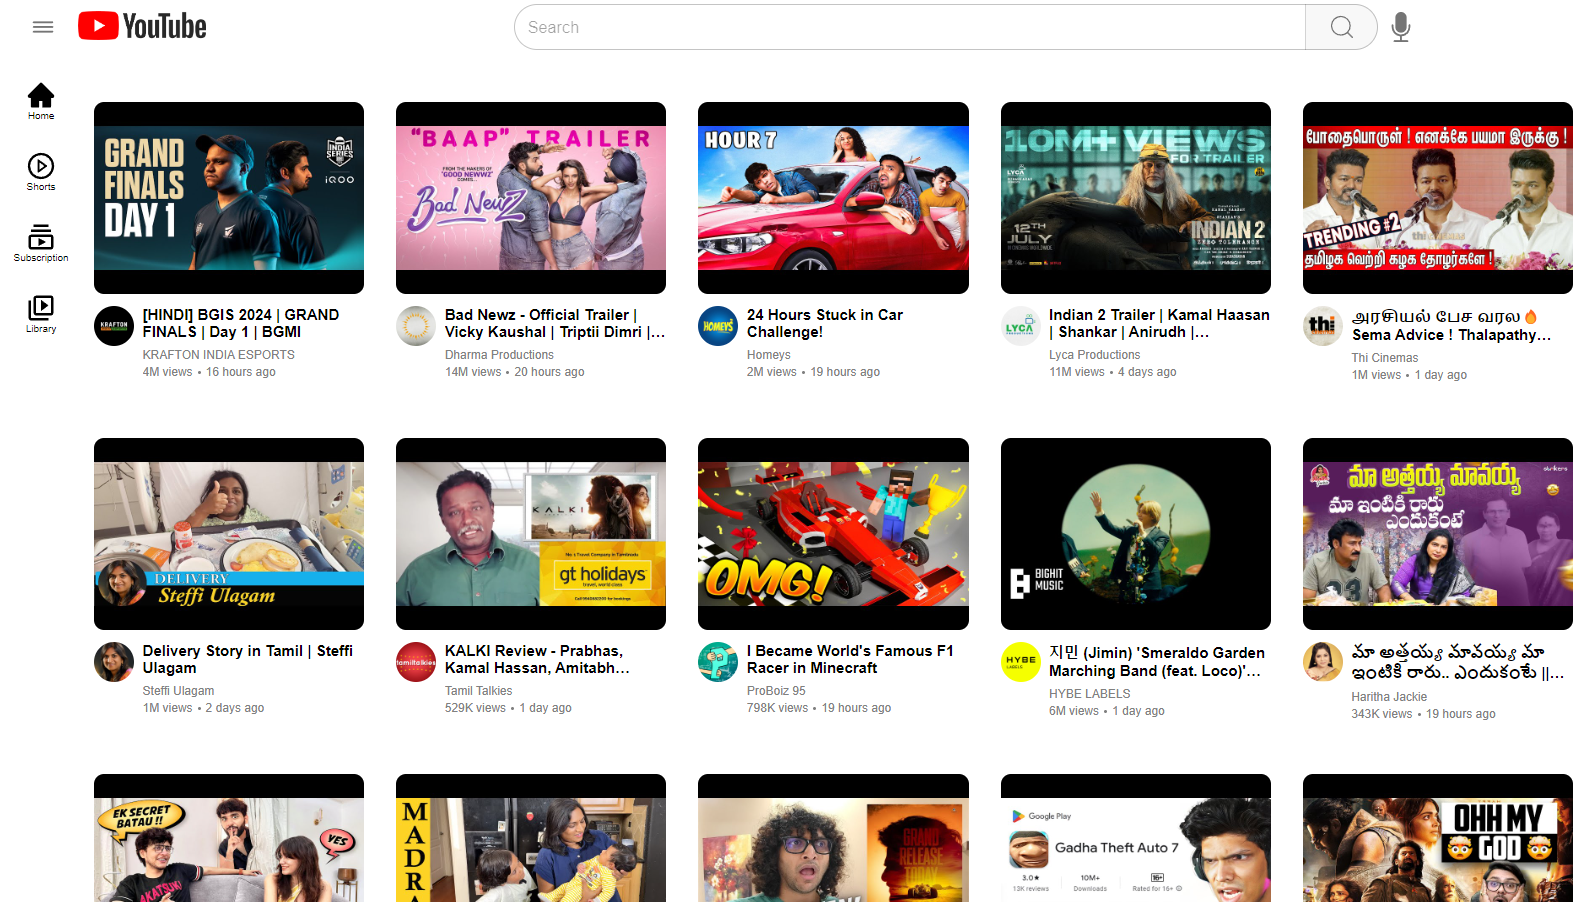Open Lyca Productions channel avatar

tap(1021, 326)
